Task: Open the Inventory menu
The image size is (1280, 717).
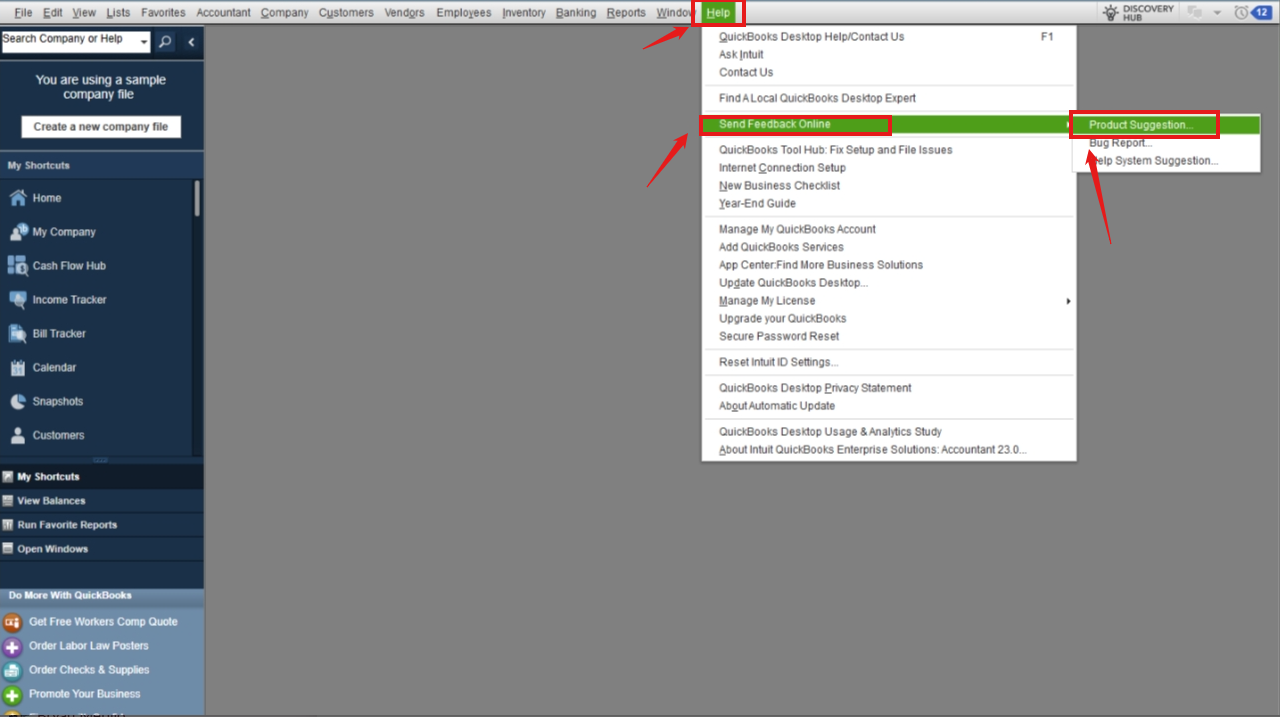Action: pyautogui.click(x=524, y=13)
